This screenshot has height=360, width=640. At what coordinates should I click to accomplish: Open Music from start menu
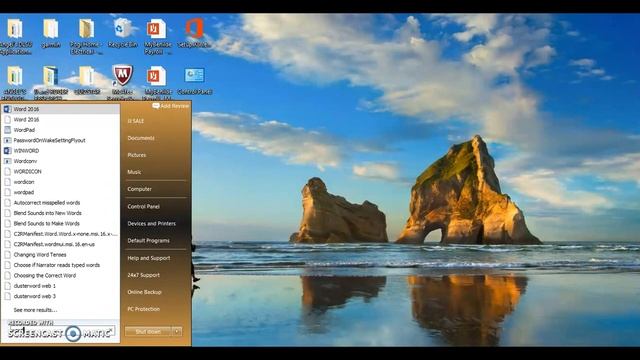pos(134,172)
